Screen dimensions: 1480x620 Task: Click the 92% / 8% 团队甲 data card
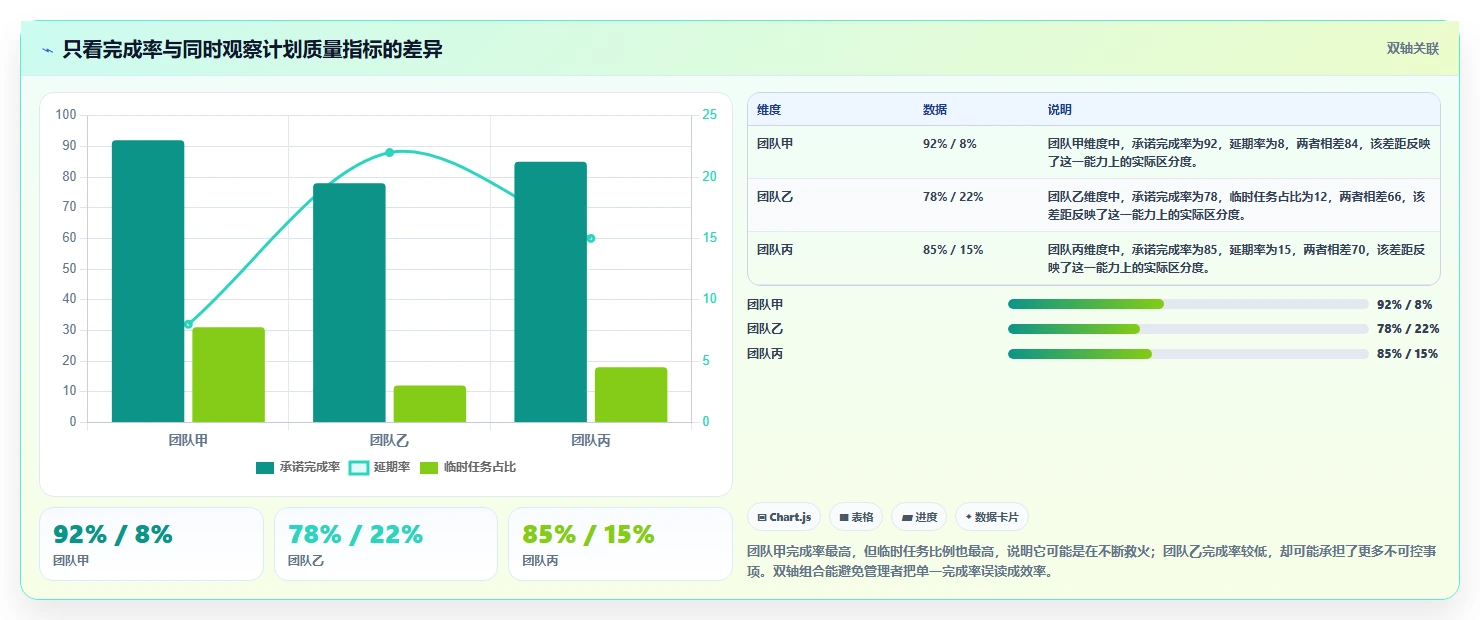coord(151,544)
